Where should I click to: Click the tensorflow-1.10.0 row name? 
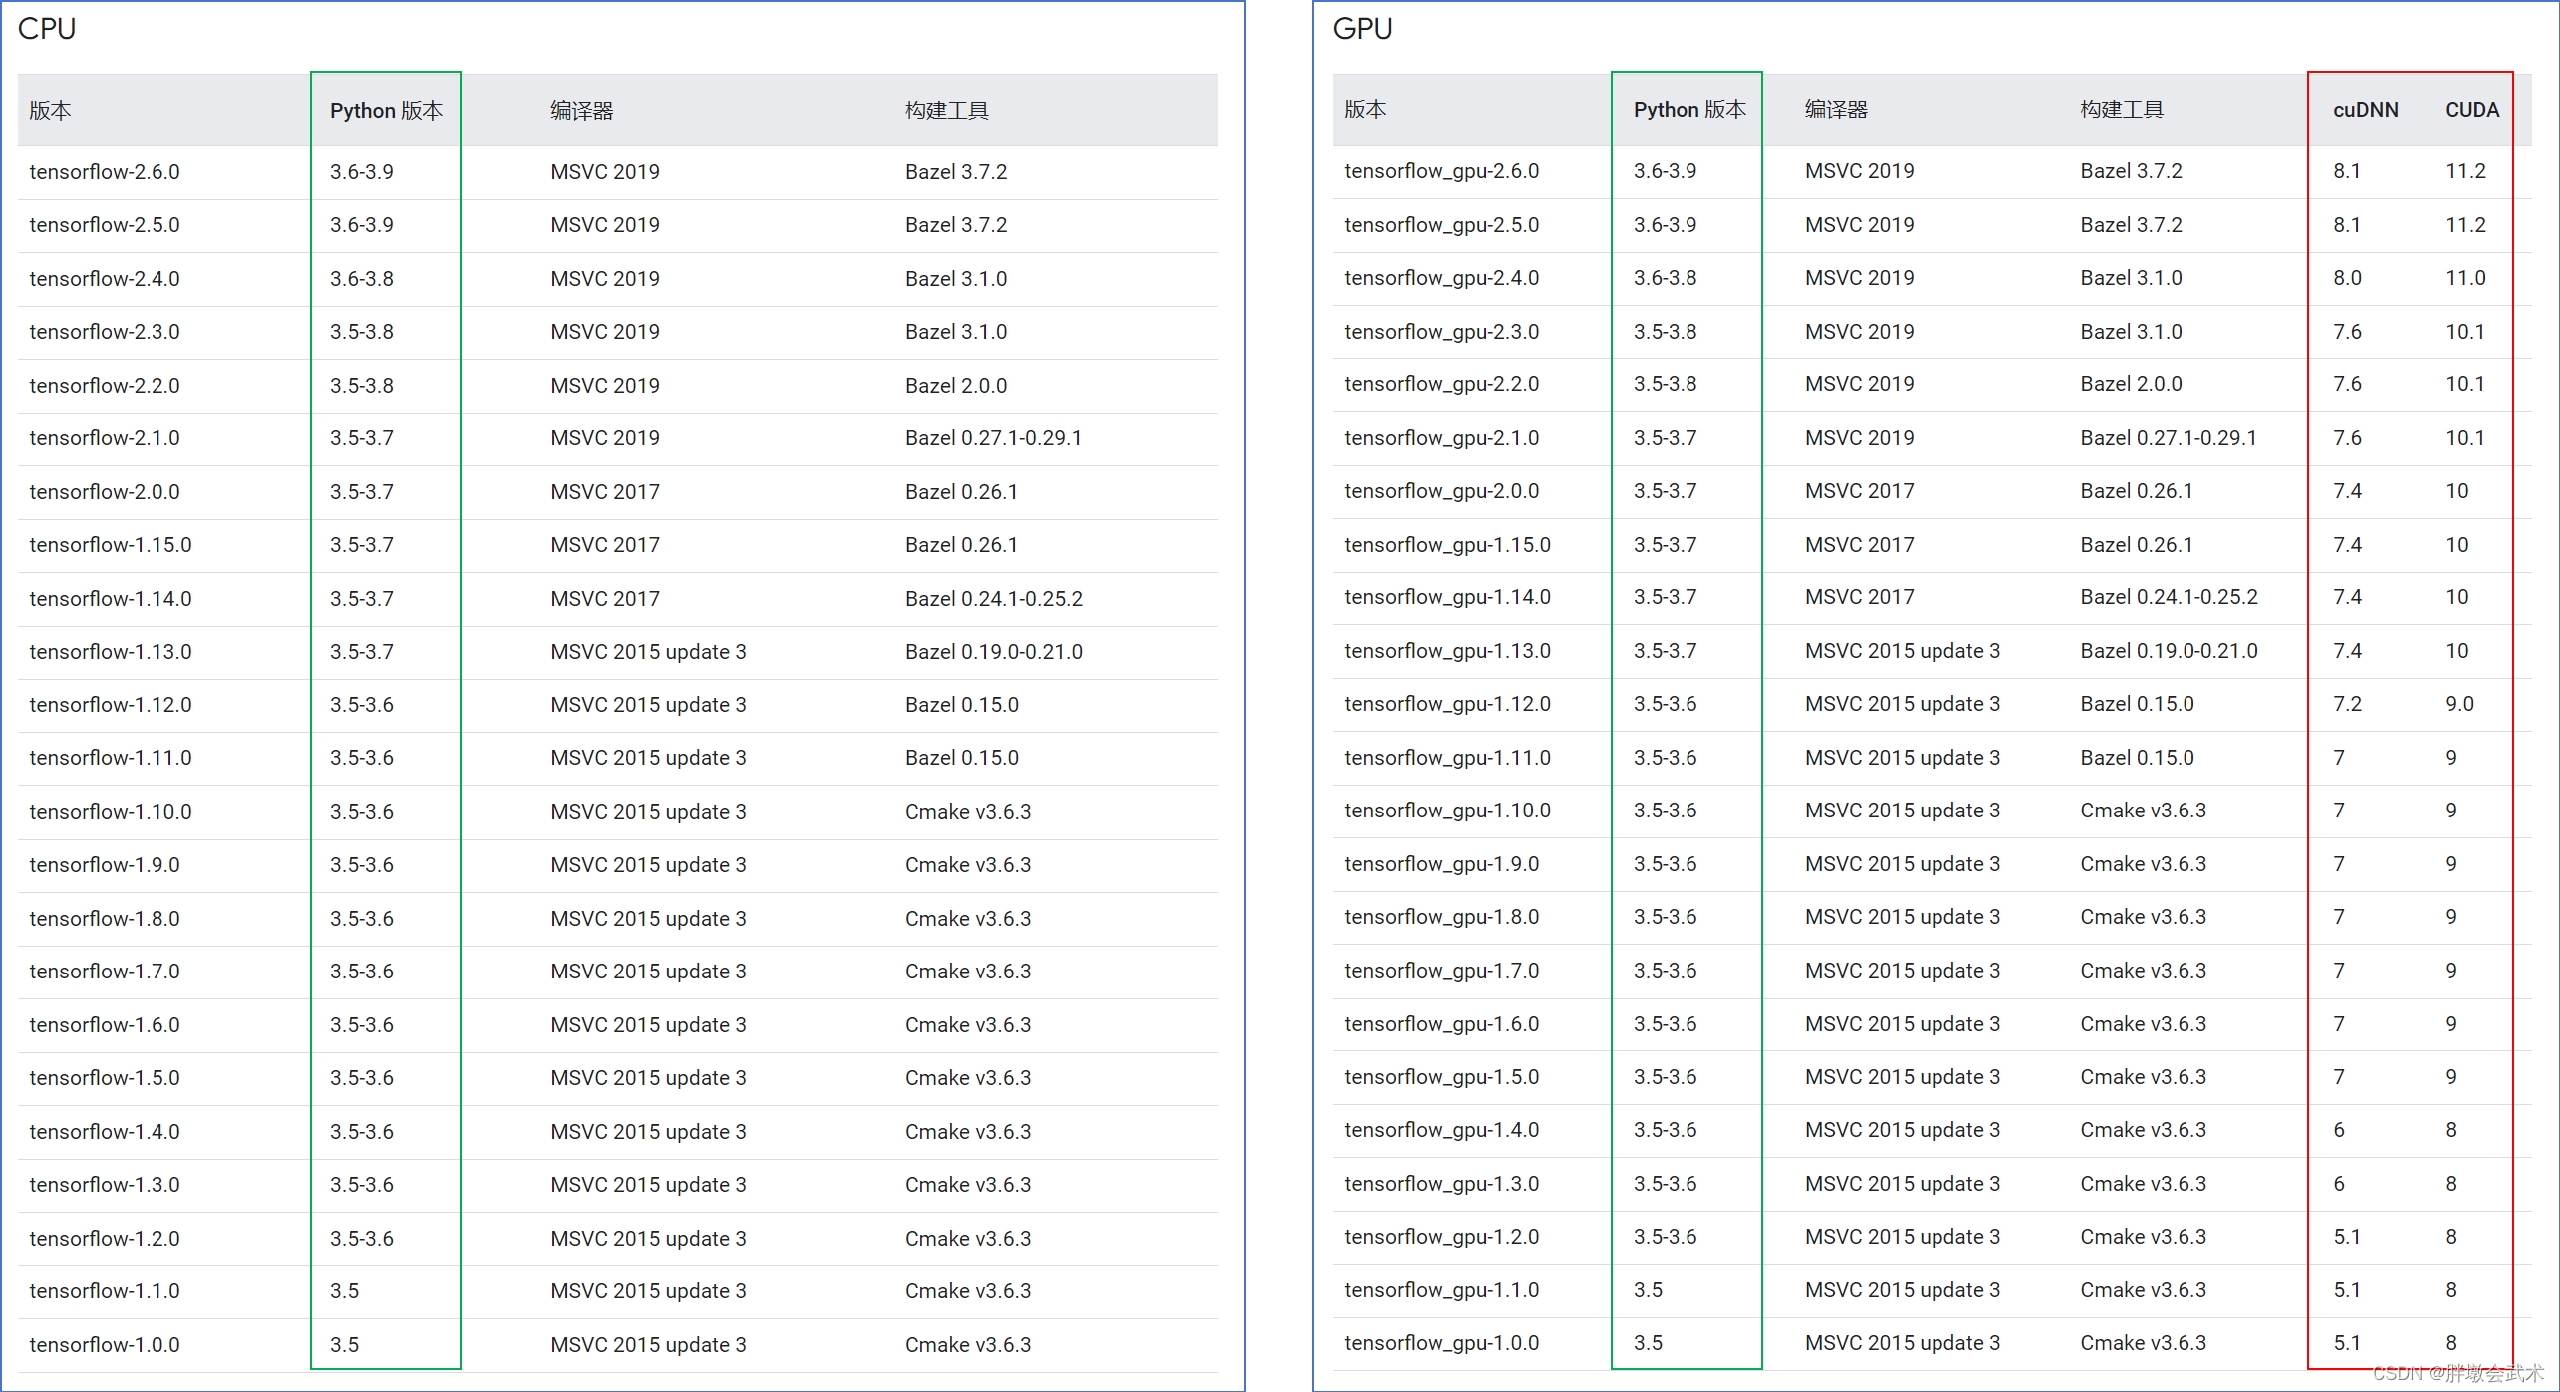click(x=111, y=812)
